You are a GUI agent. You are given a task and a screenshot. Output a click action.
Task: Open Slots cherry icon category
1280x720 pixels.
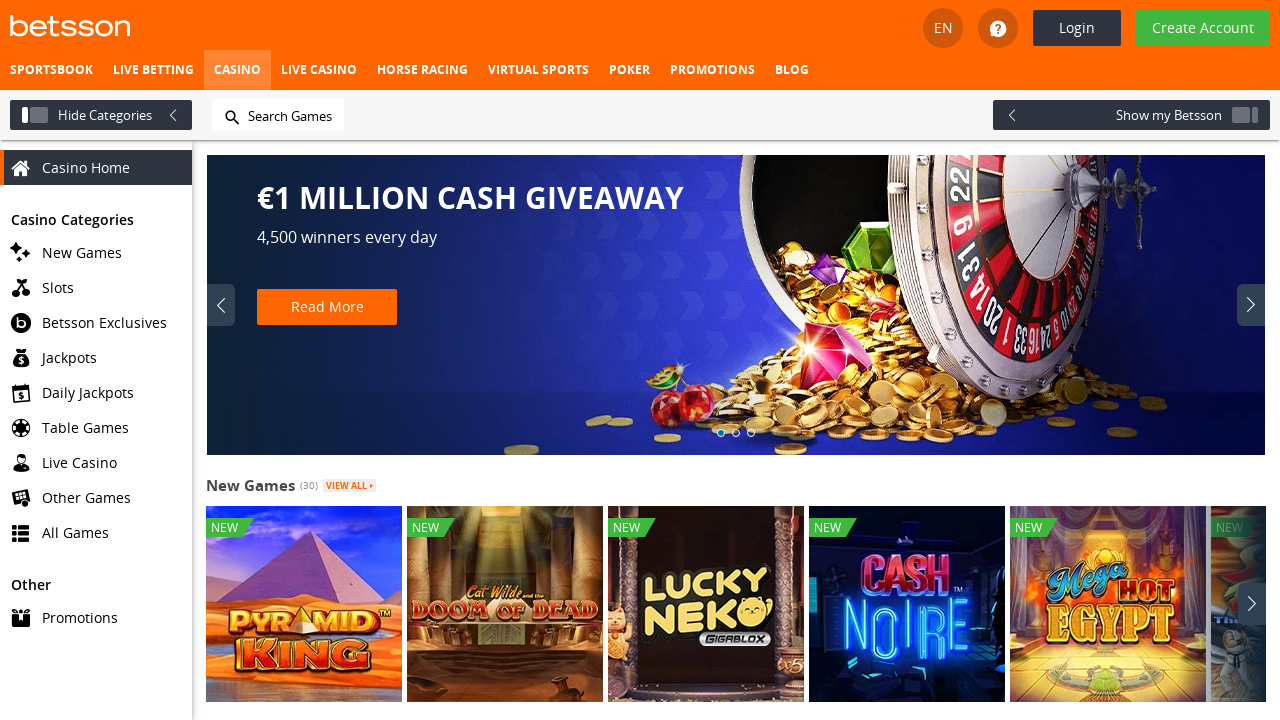point(20,288)
